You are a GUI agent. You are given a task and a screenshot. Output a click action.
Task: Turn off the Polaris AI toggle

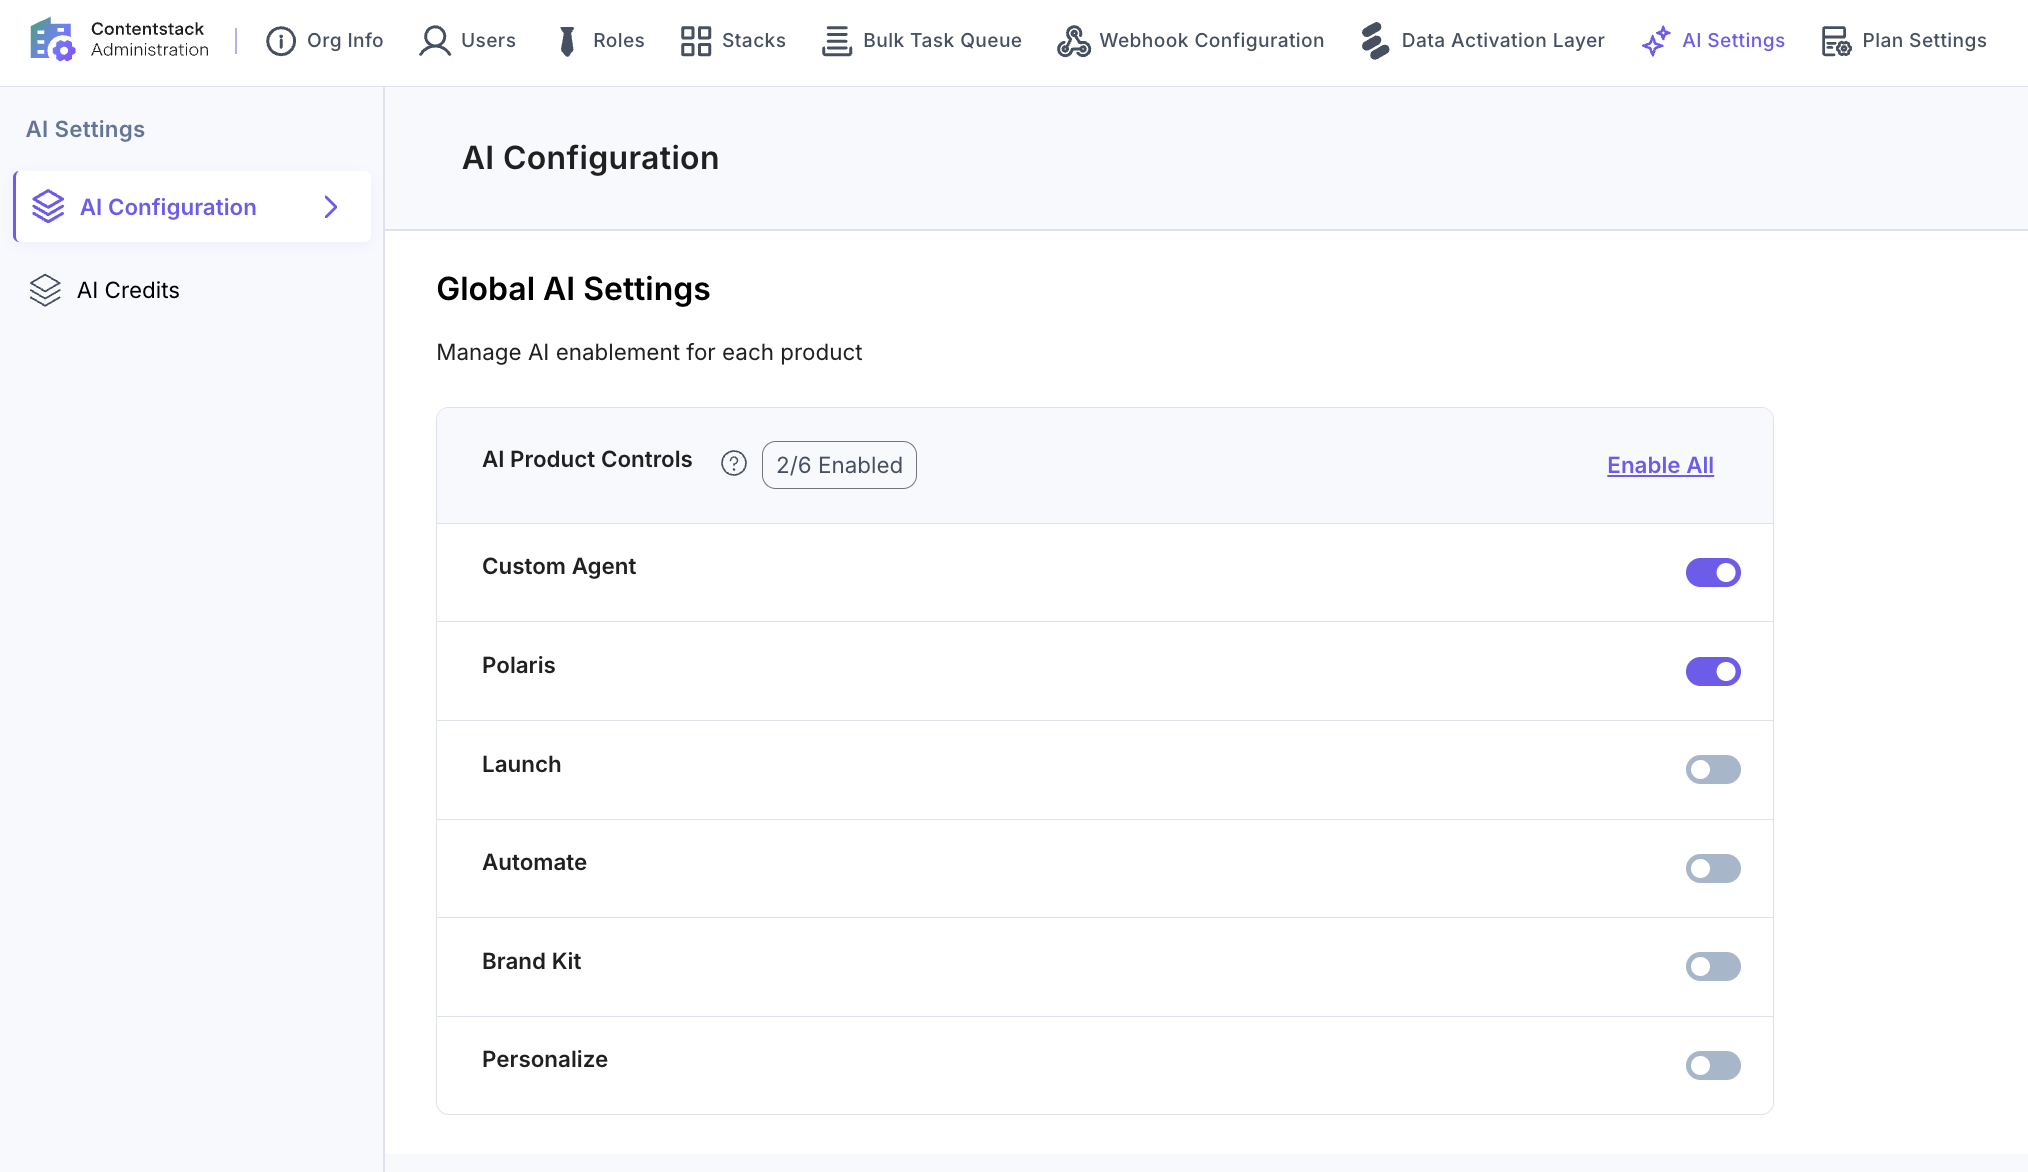(1713, 671)
